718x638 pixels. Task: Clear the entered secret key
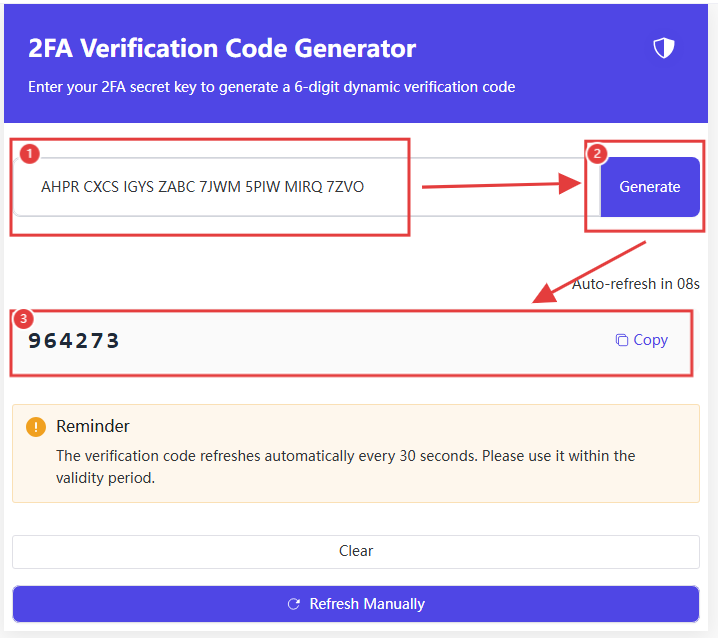pyautogui.click(x=356, y=551)
